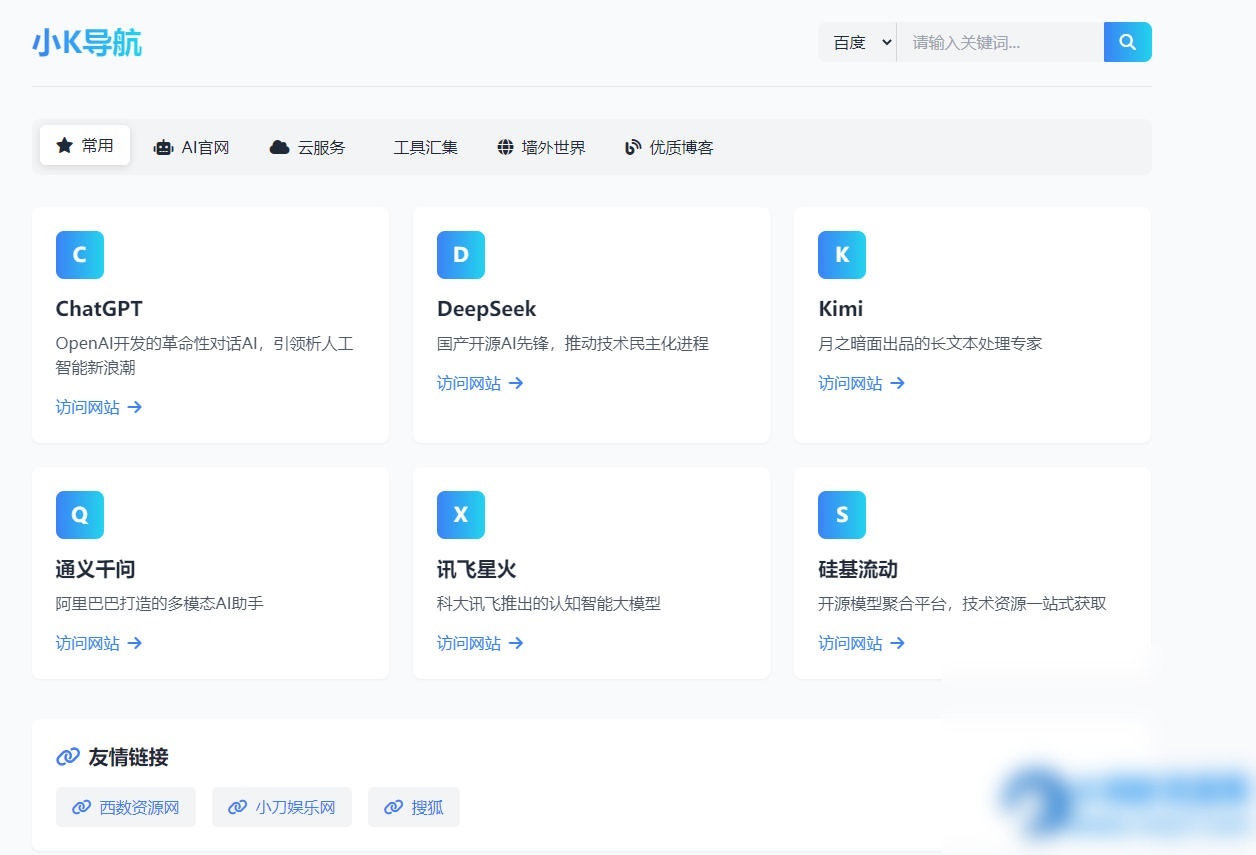Click the arrow beside 硅基流动's 访问网站 link
The image size is (1256, 855).
click(x=899, y=643)
